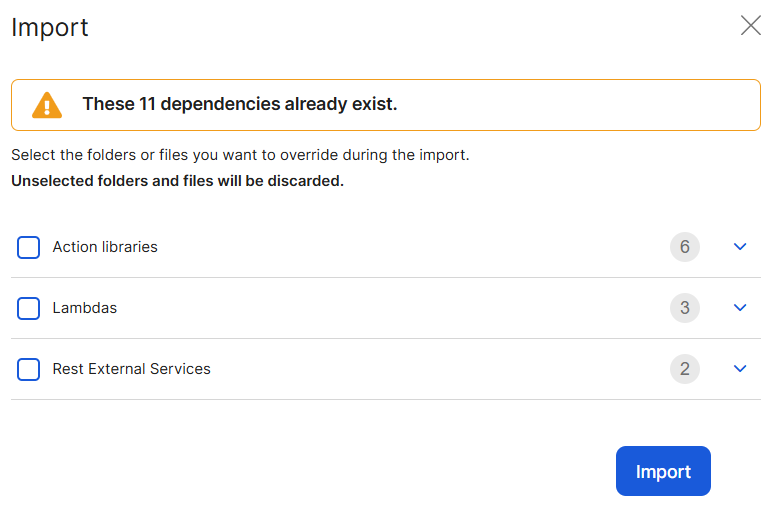This screenshot has height=529, width=777.
Task: Close the Import dialog with the X icon
Action: pyautogui.click(x=751, y=26)
